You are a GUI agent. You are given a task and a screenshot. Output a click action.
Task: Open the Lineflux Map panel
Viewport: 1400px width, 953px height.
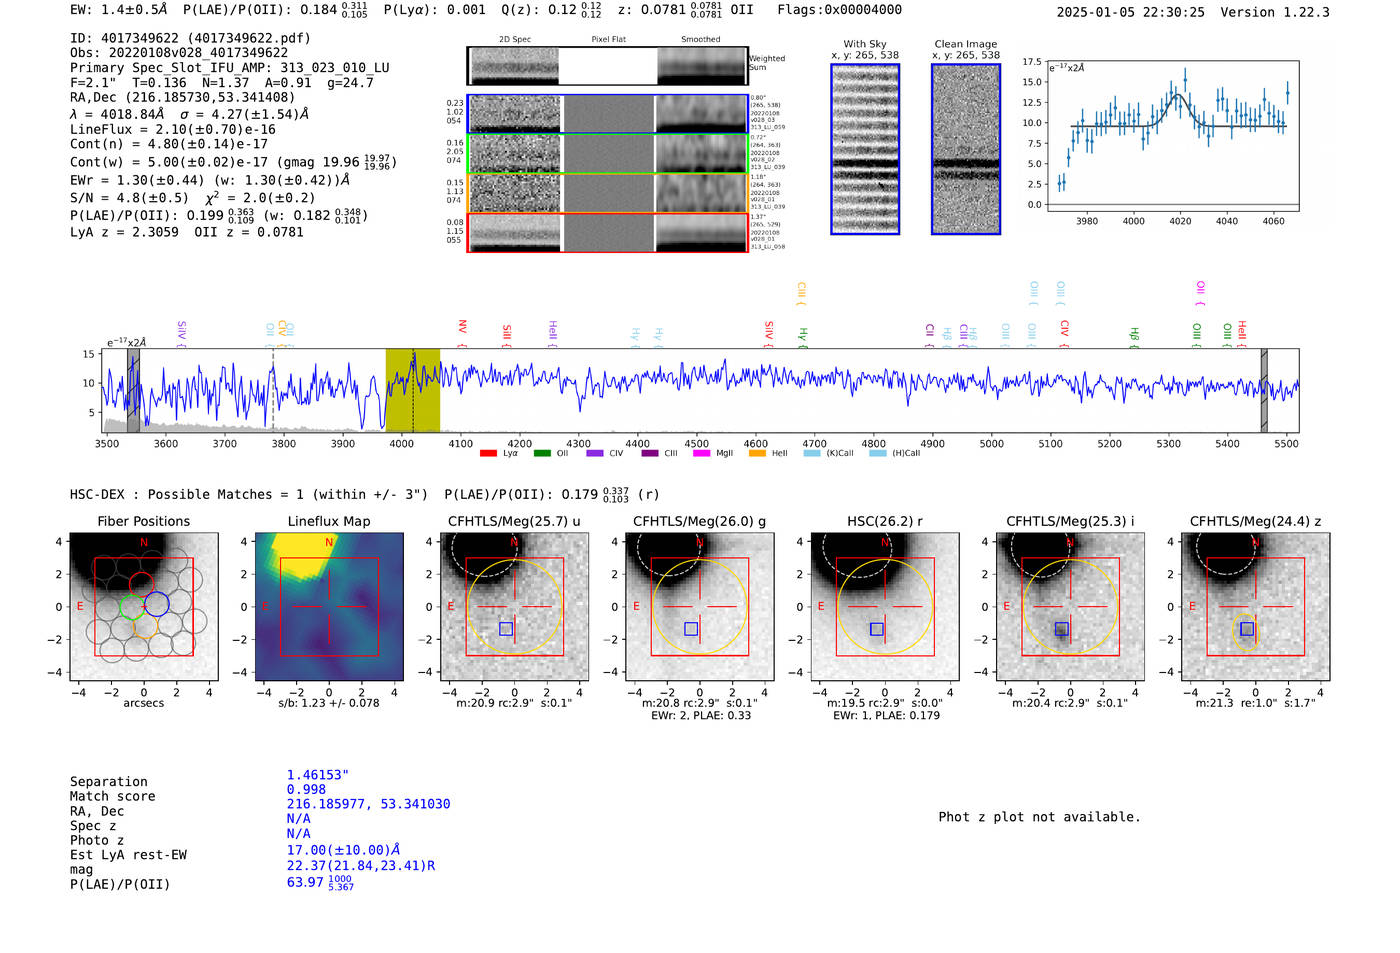pos(329,607)
